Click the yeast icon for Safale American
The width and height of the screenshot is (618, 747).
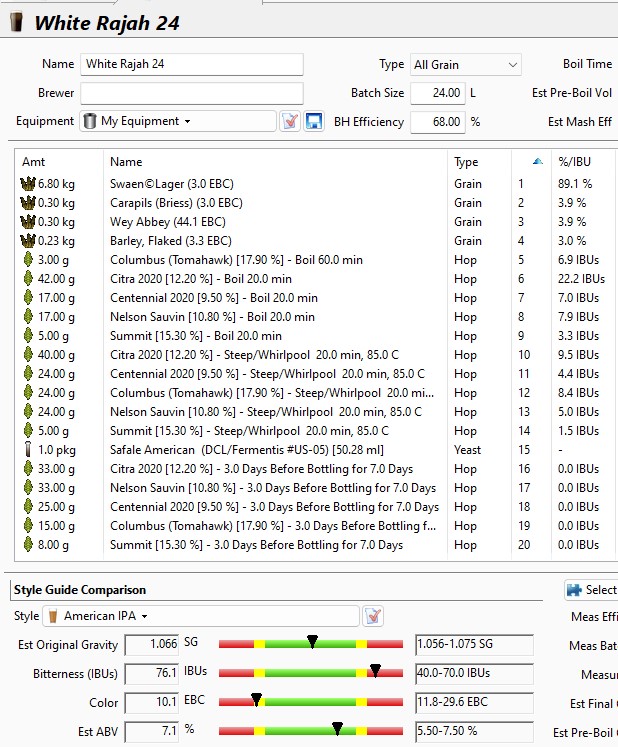pos(27,450)
